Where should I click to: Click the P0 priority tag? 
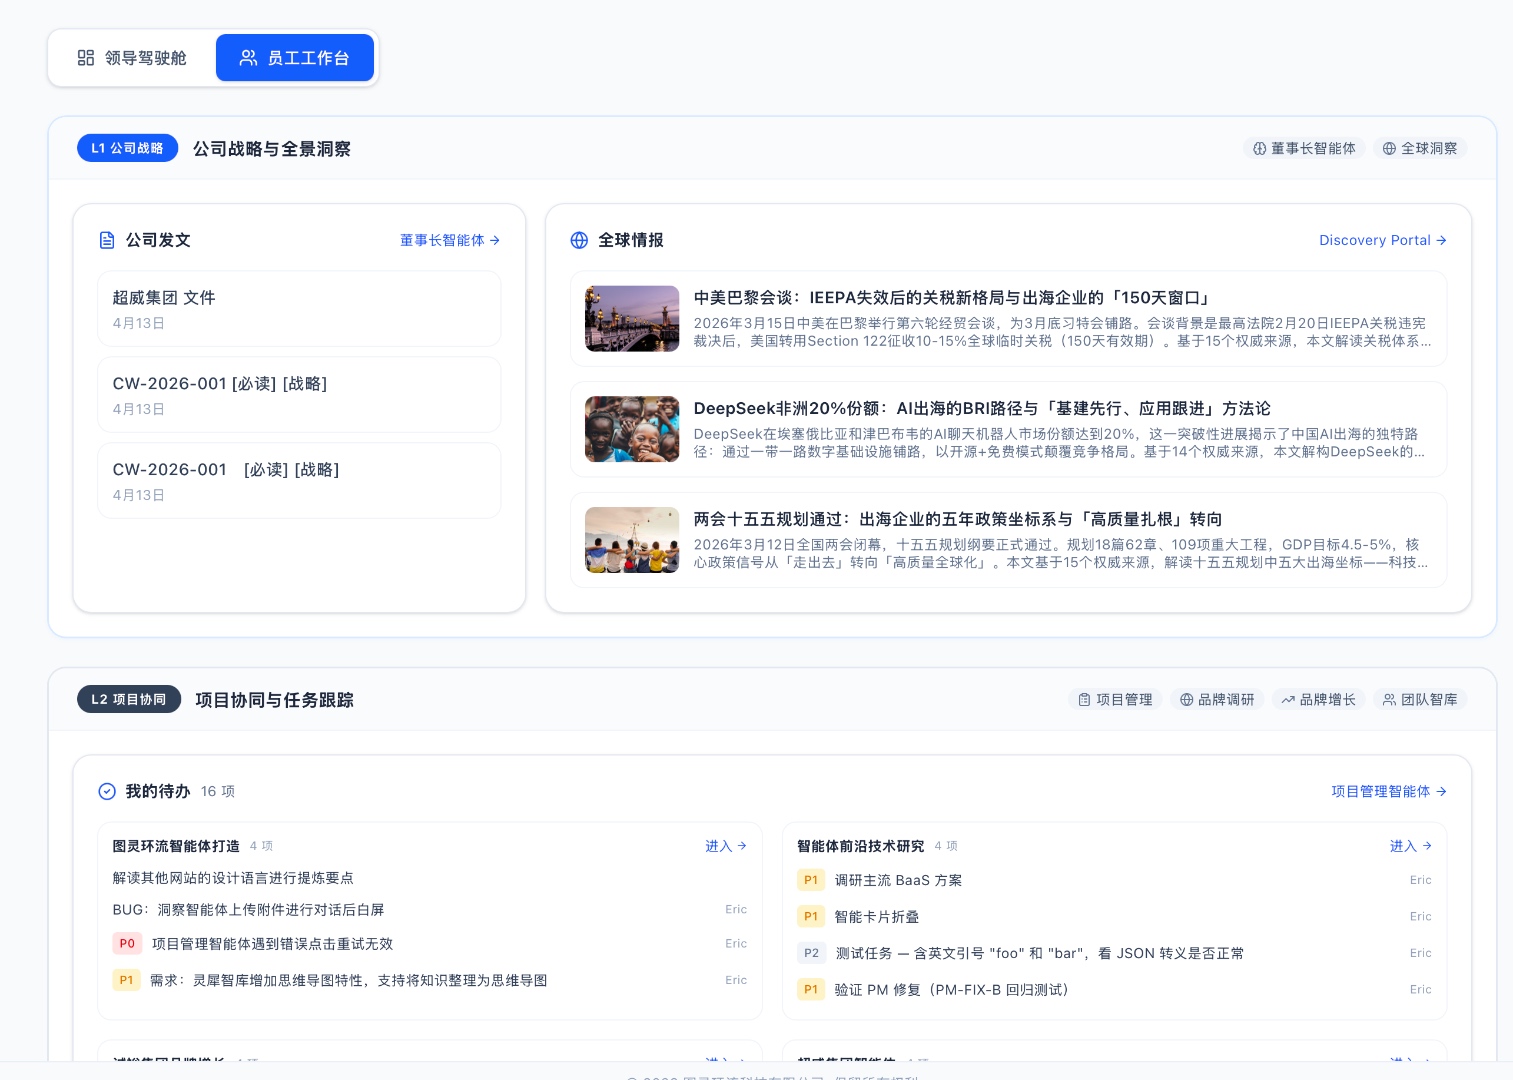pos(127,944)
